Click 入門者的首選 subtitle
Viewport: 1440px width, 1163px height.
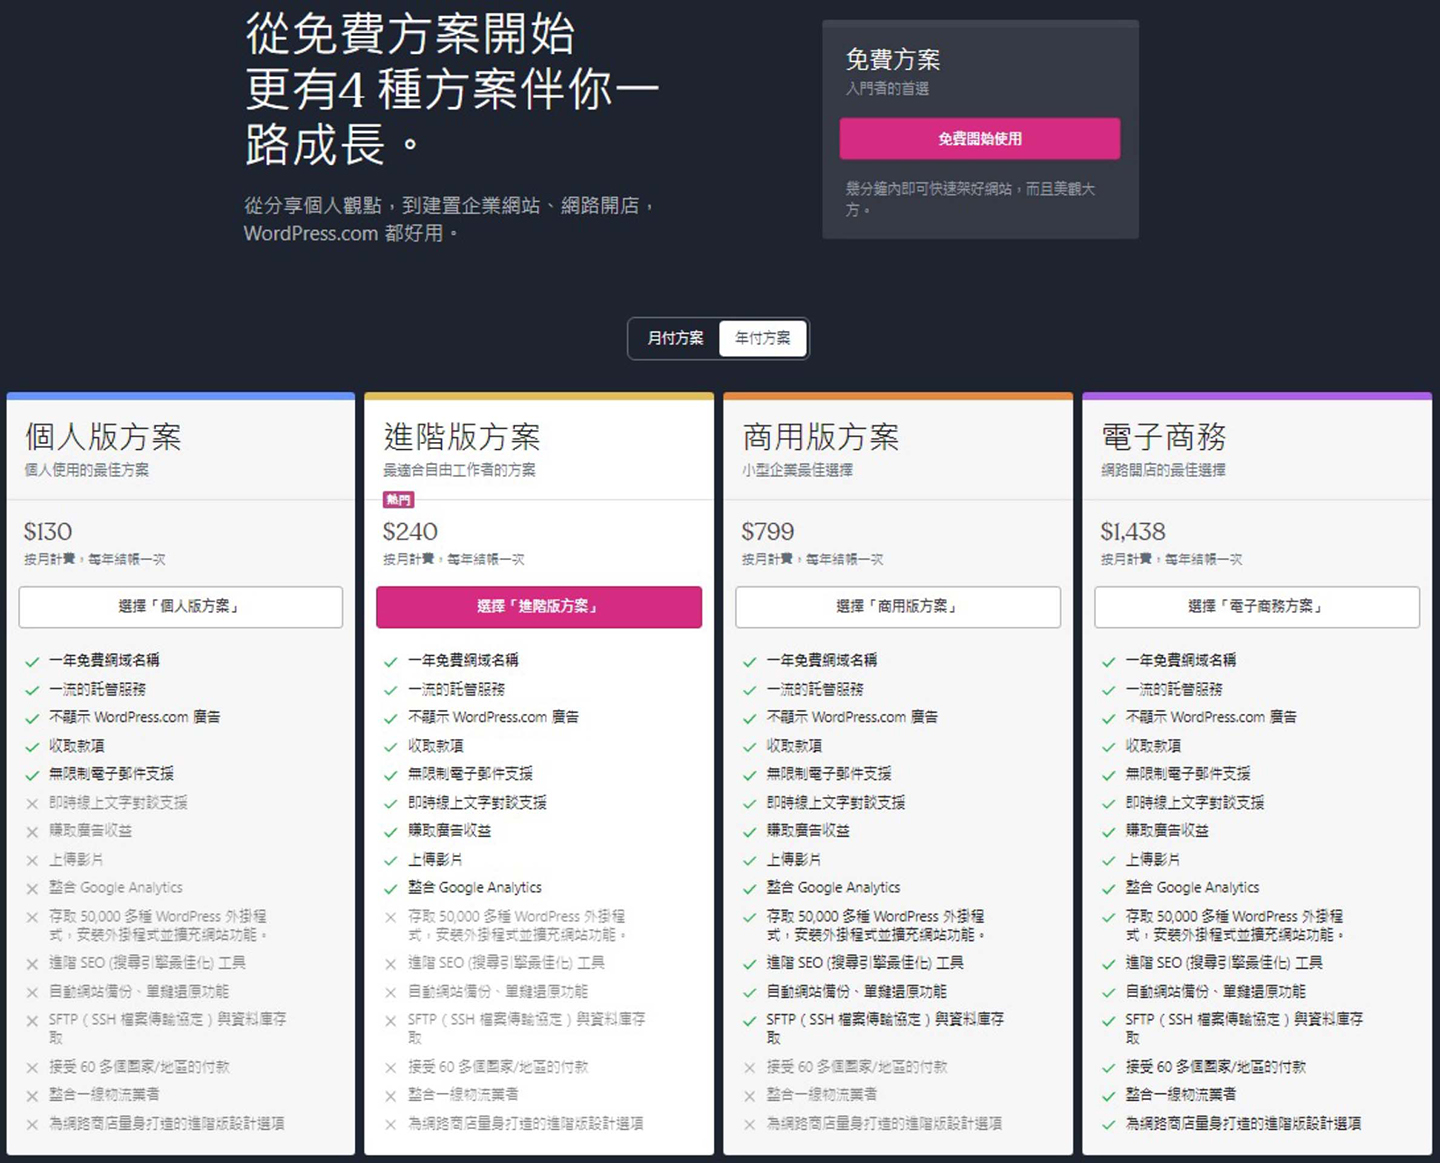[887, 88]
